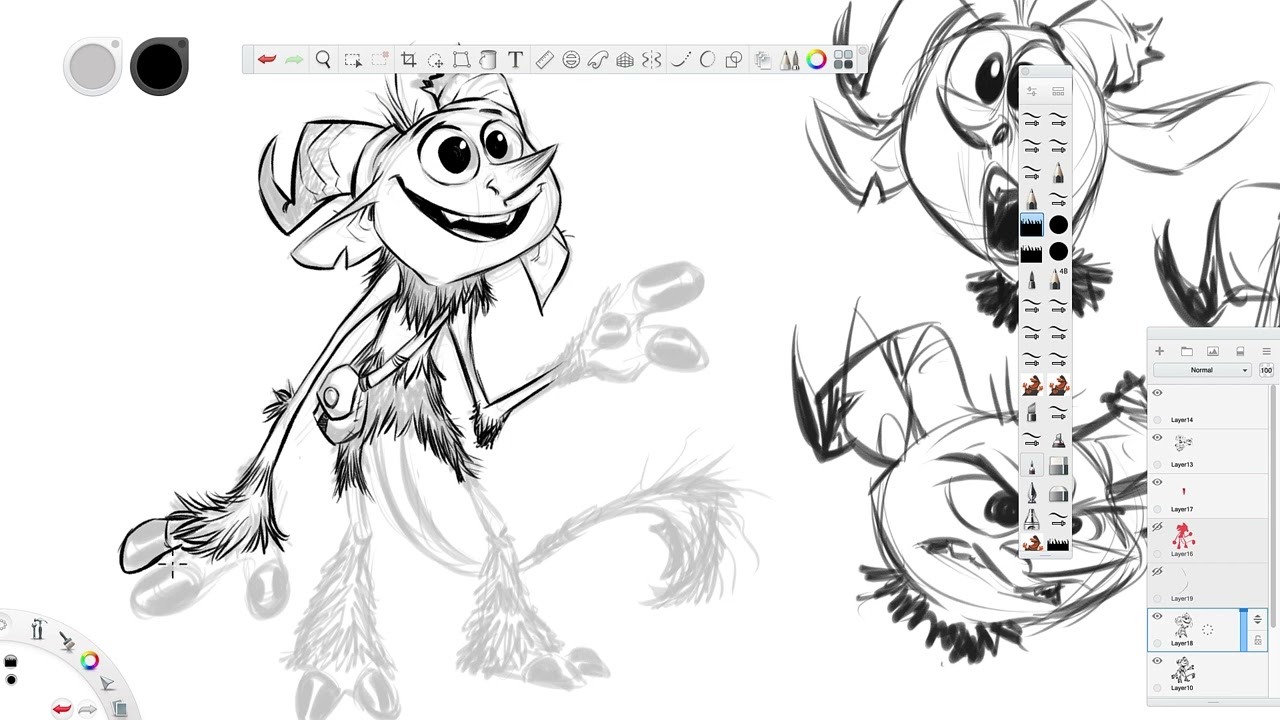Open Brush Properties sliders in brush palette

coord(1031,91)
